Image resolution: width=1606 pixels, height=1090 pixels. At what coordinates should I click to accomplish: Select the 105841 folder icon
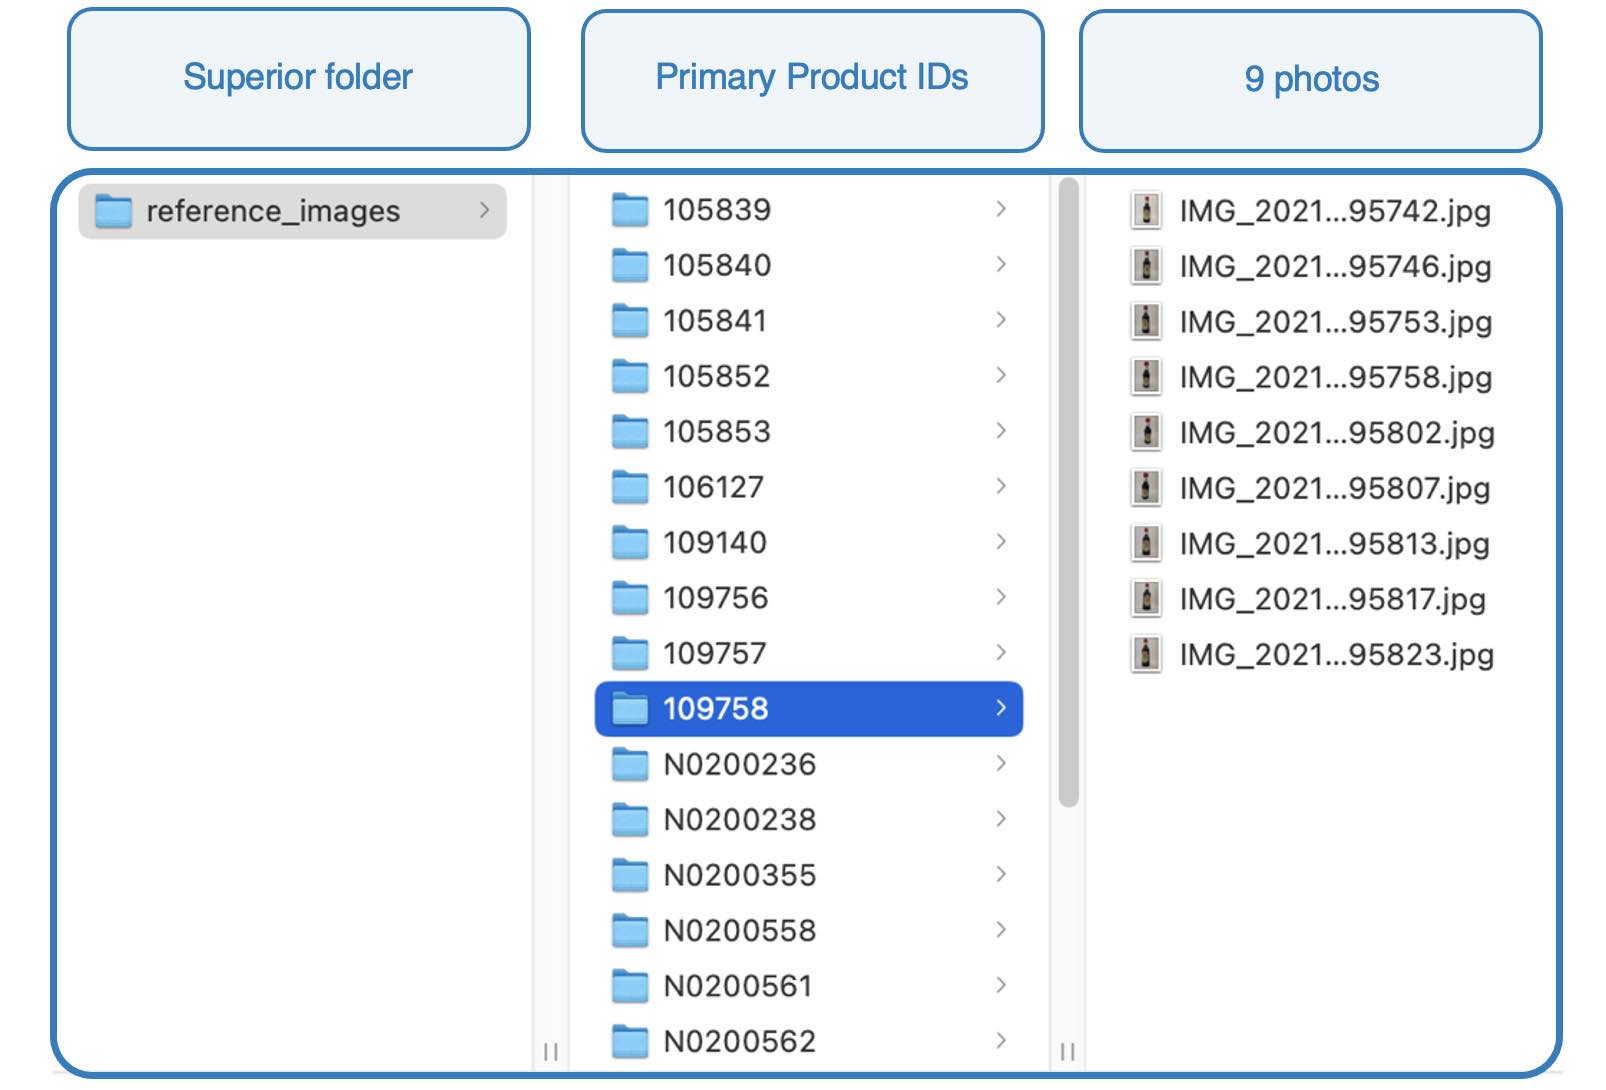[x=630, y=321]
